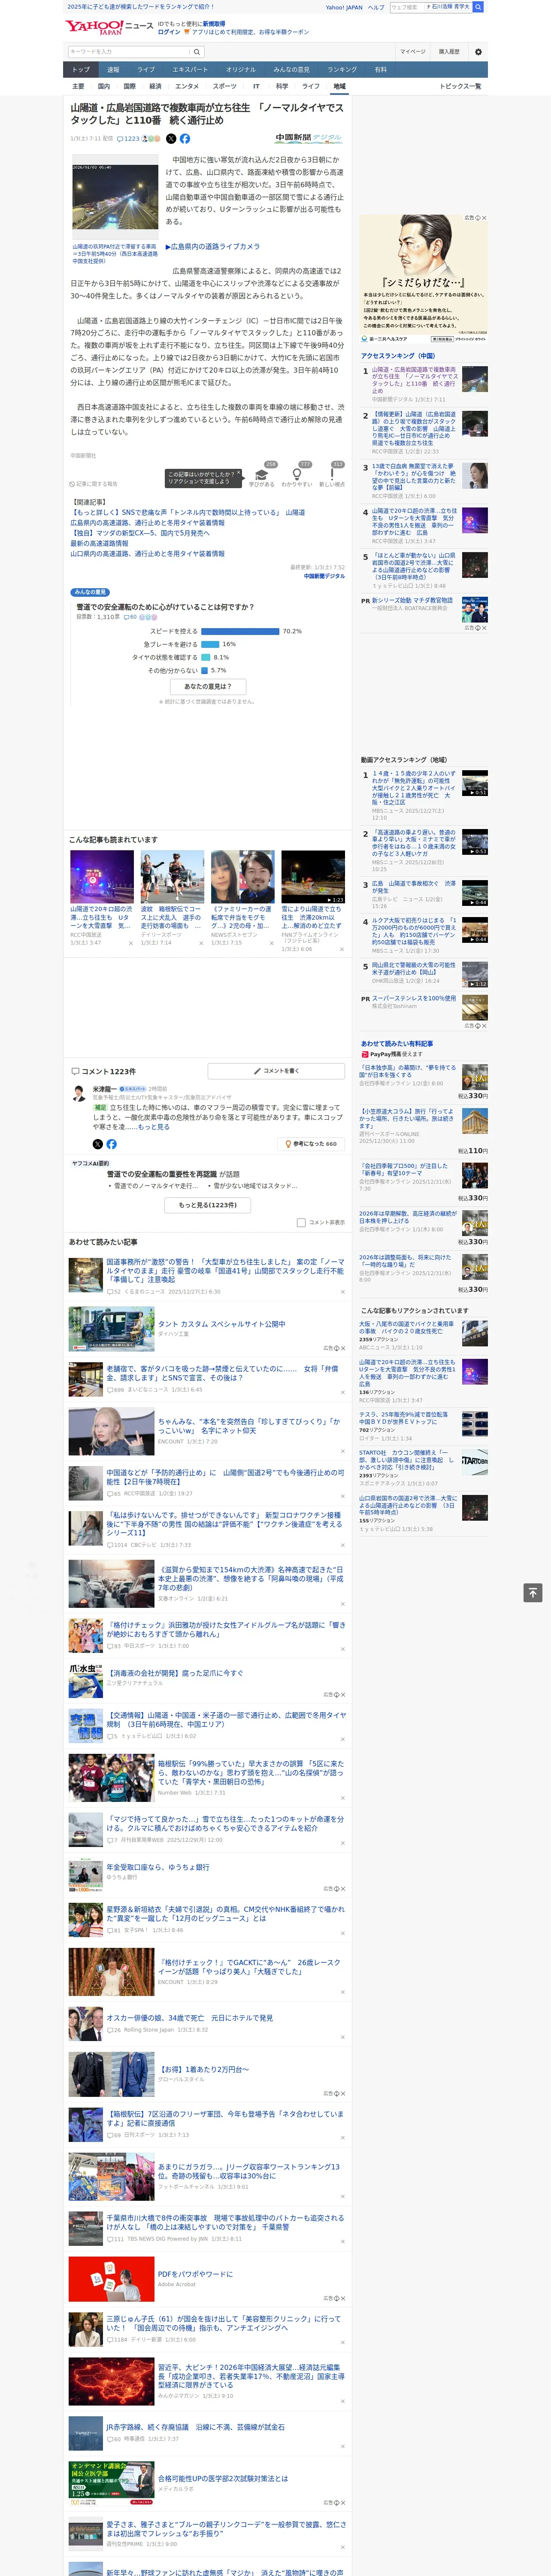
Task: Open the 有料 tab
Action: [380, 70]
